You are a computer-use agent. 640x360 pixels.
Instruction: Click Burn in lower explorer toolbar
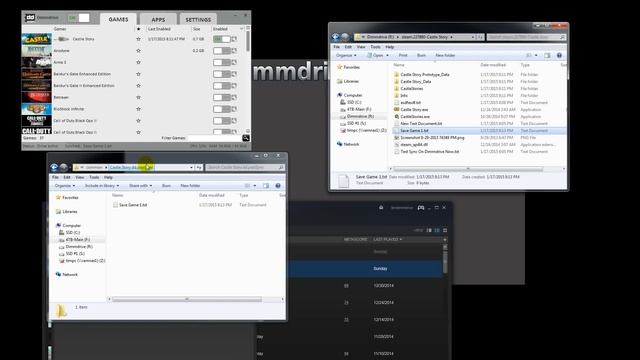pos(167,186)
